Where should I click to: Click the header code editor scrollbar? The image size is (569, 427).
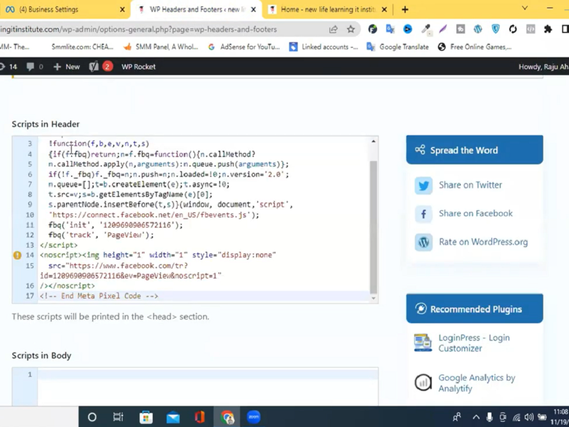pyautogui.click(x=373, y=227)
